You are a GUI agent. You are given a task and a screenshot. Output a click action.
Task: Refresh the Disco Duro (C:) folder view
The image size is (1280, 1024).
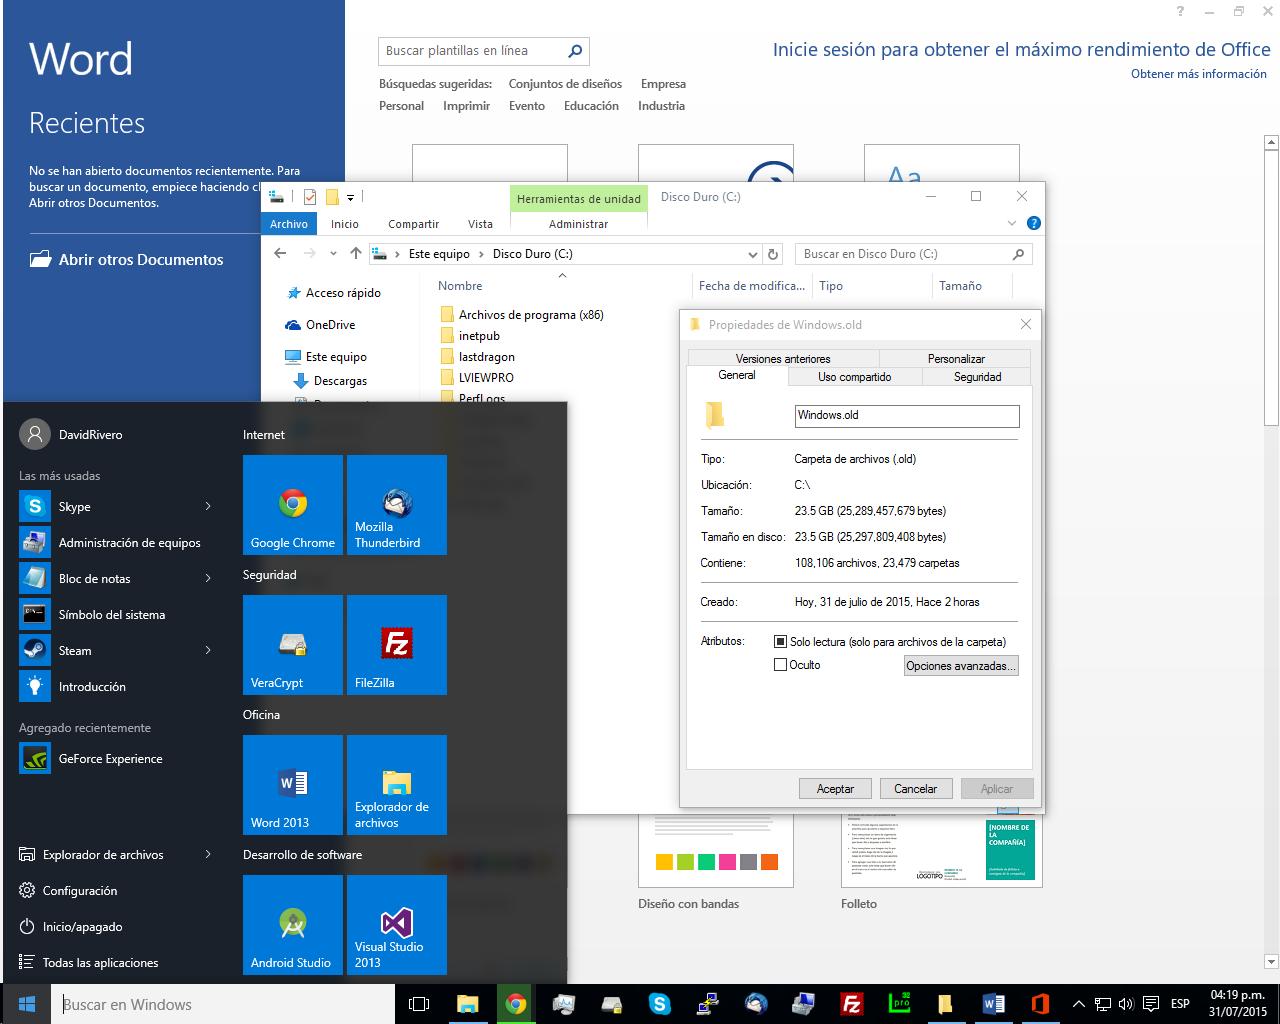(772, 254)
